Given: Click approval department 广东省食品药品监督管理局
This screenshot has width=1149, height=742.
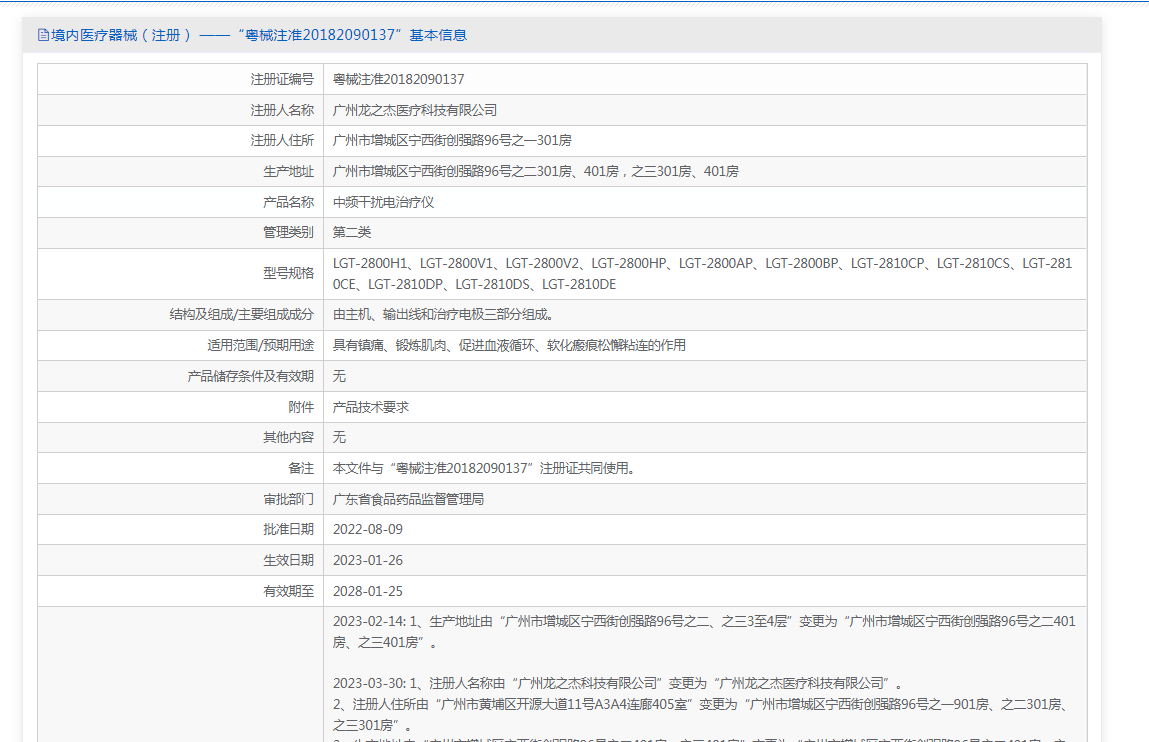Looking at the screenshot, I should [x=408, y=499].
